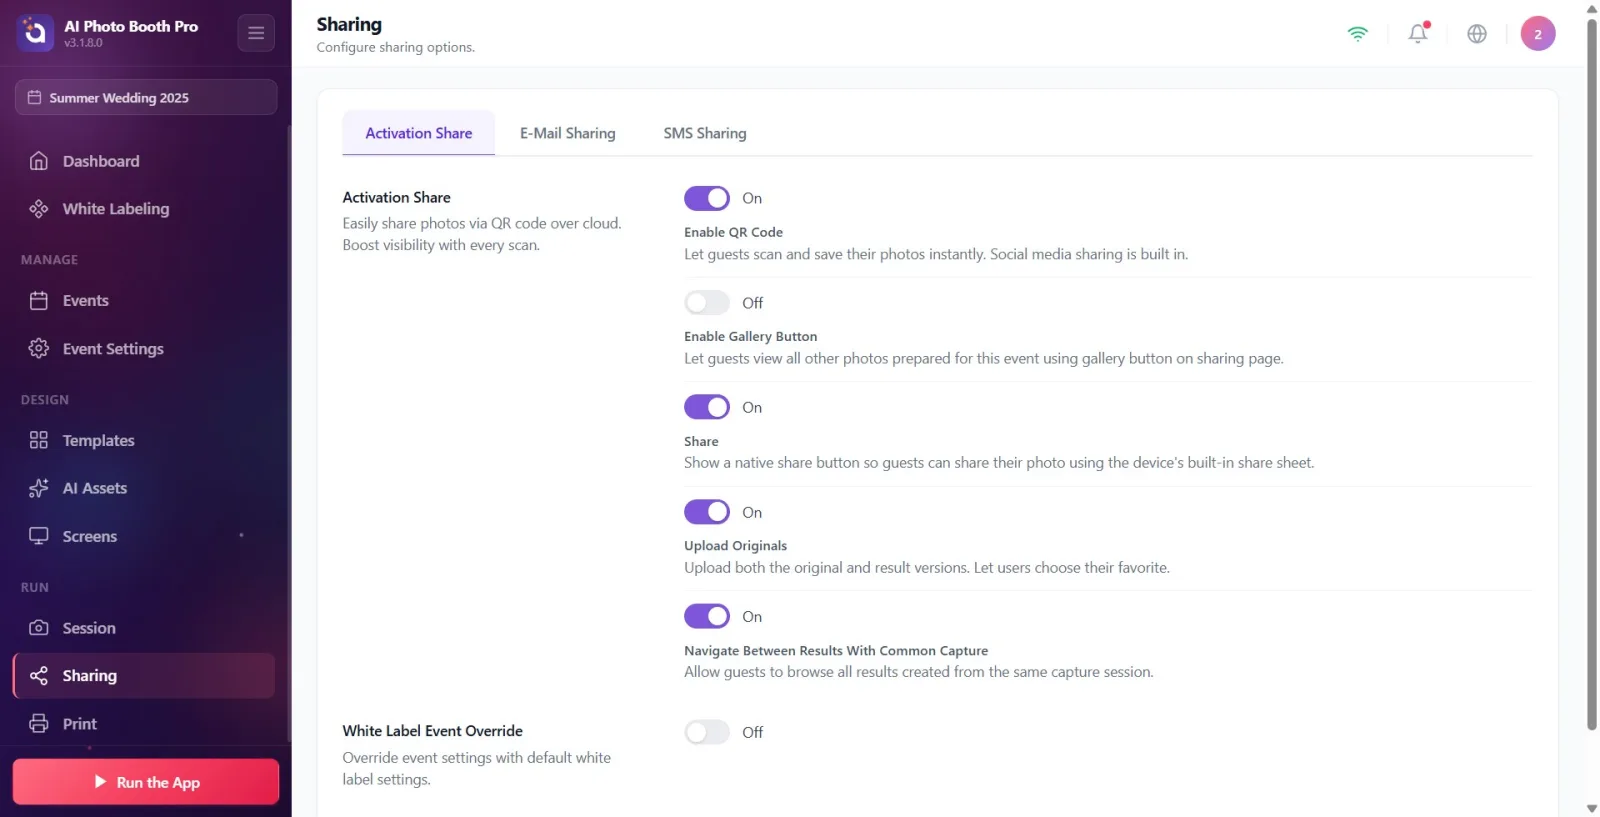Click the Run the App button

146,782
